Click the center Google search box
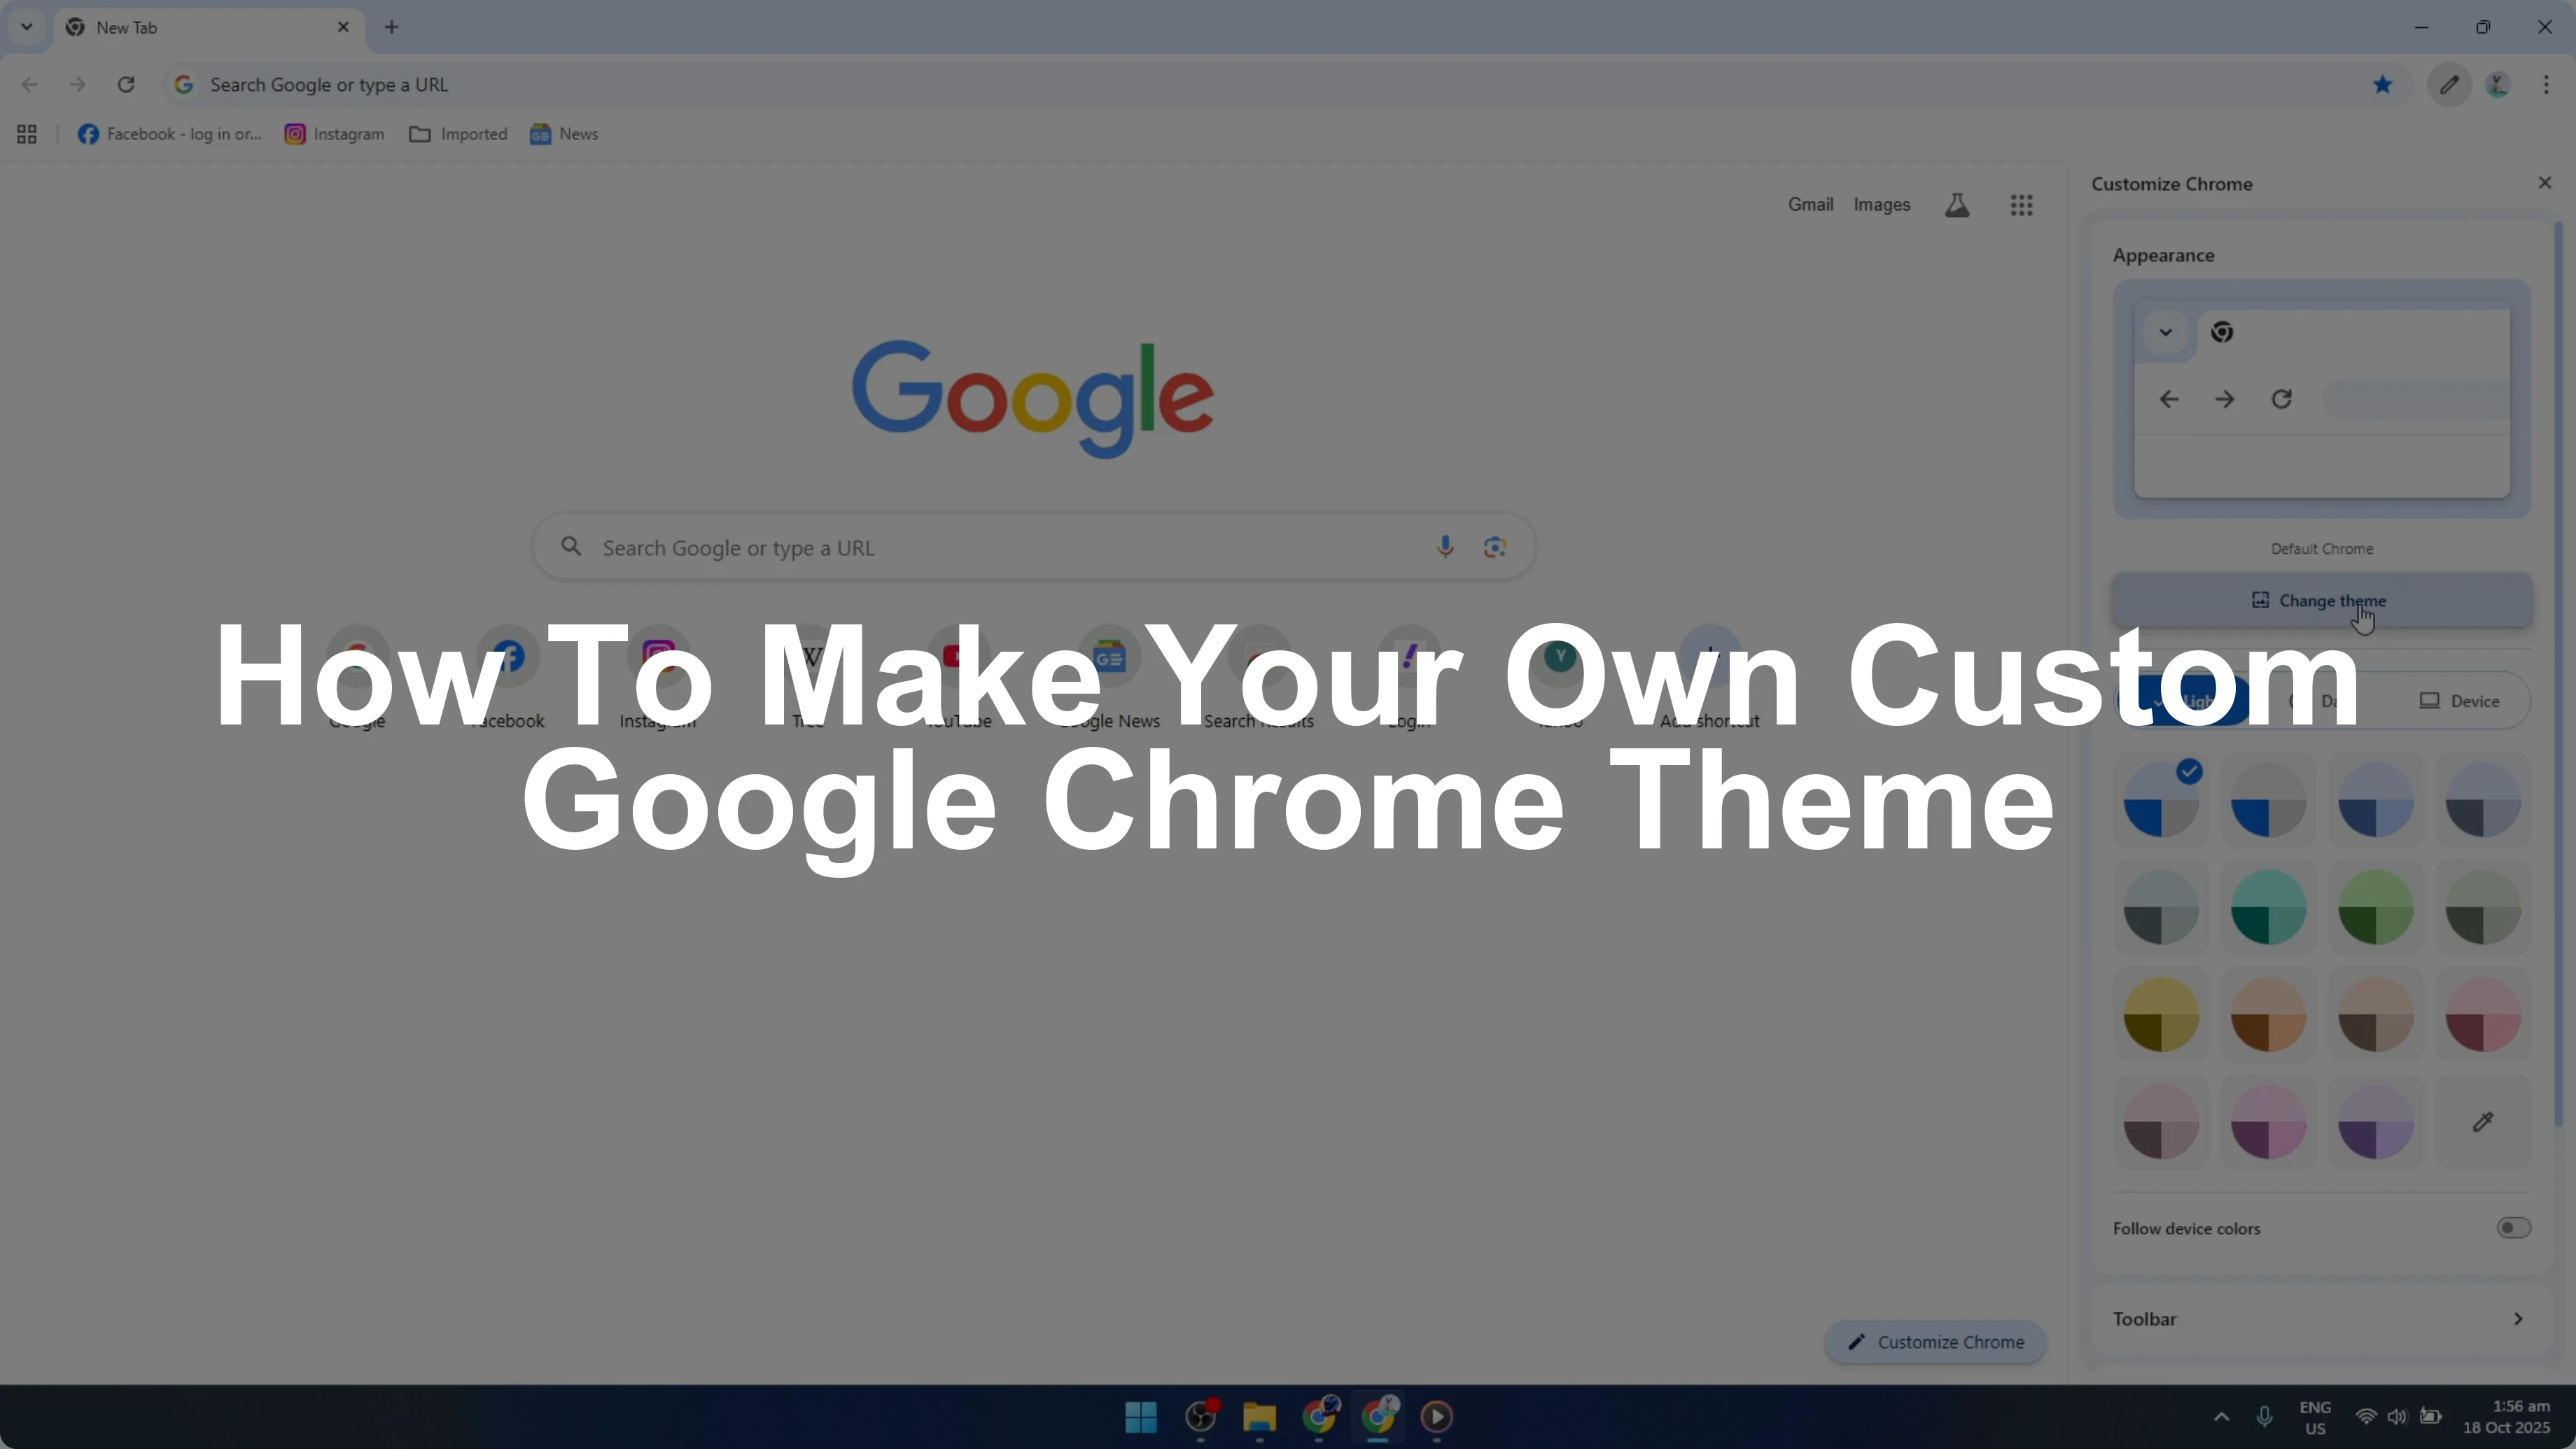The width and height of the screenshot is (2576, 1449). click(1000, 547)
